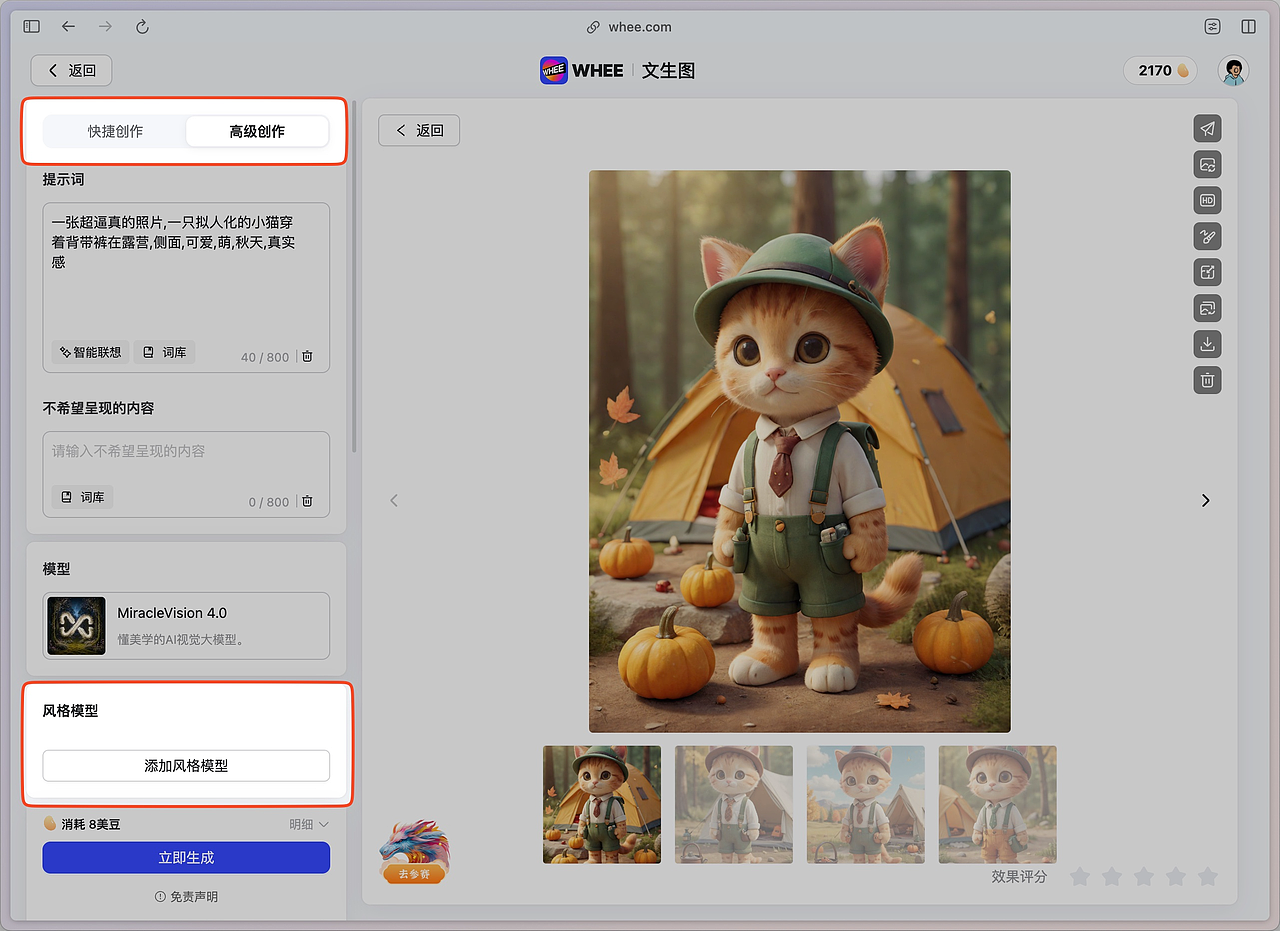Open browser page settings icon
This screenshot has width=1280, height=931.
1212,27
